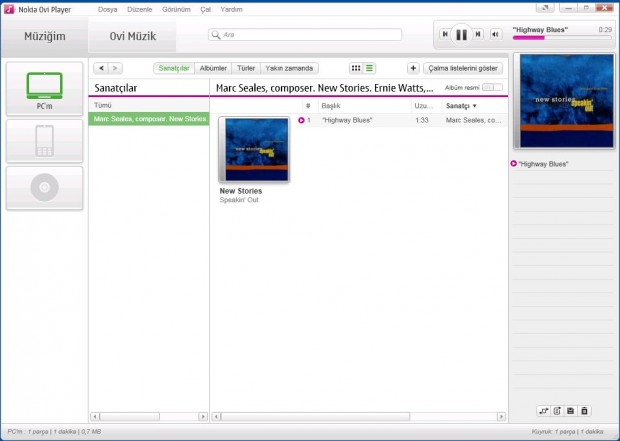Click the search magnifier icon
620x441 pixels.
point(216,35)
